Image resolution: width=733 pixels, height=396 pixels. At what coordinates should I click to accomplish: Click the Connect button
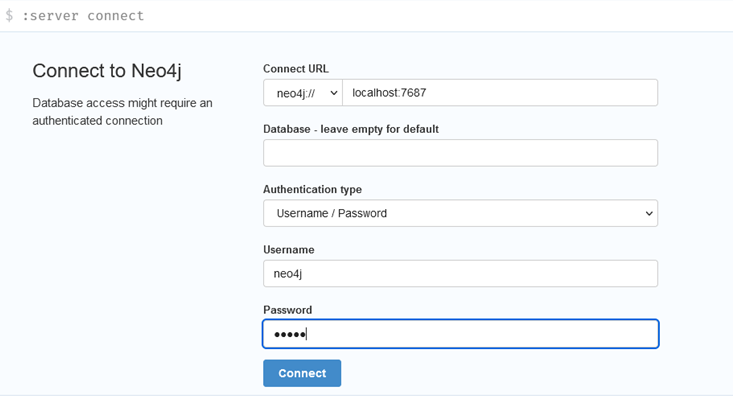pyautogui.click(x=302, y=373)
